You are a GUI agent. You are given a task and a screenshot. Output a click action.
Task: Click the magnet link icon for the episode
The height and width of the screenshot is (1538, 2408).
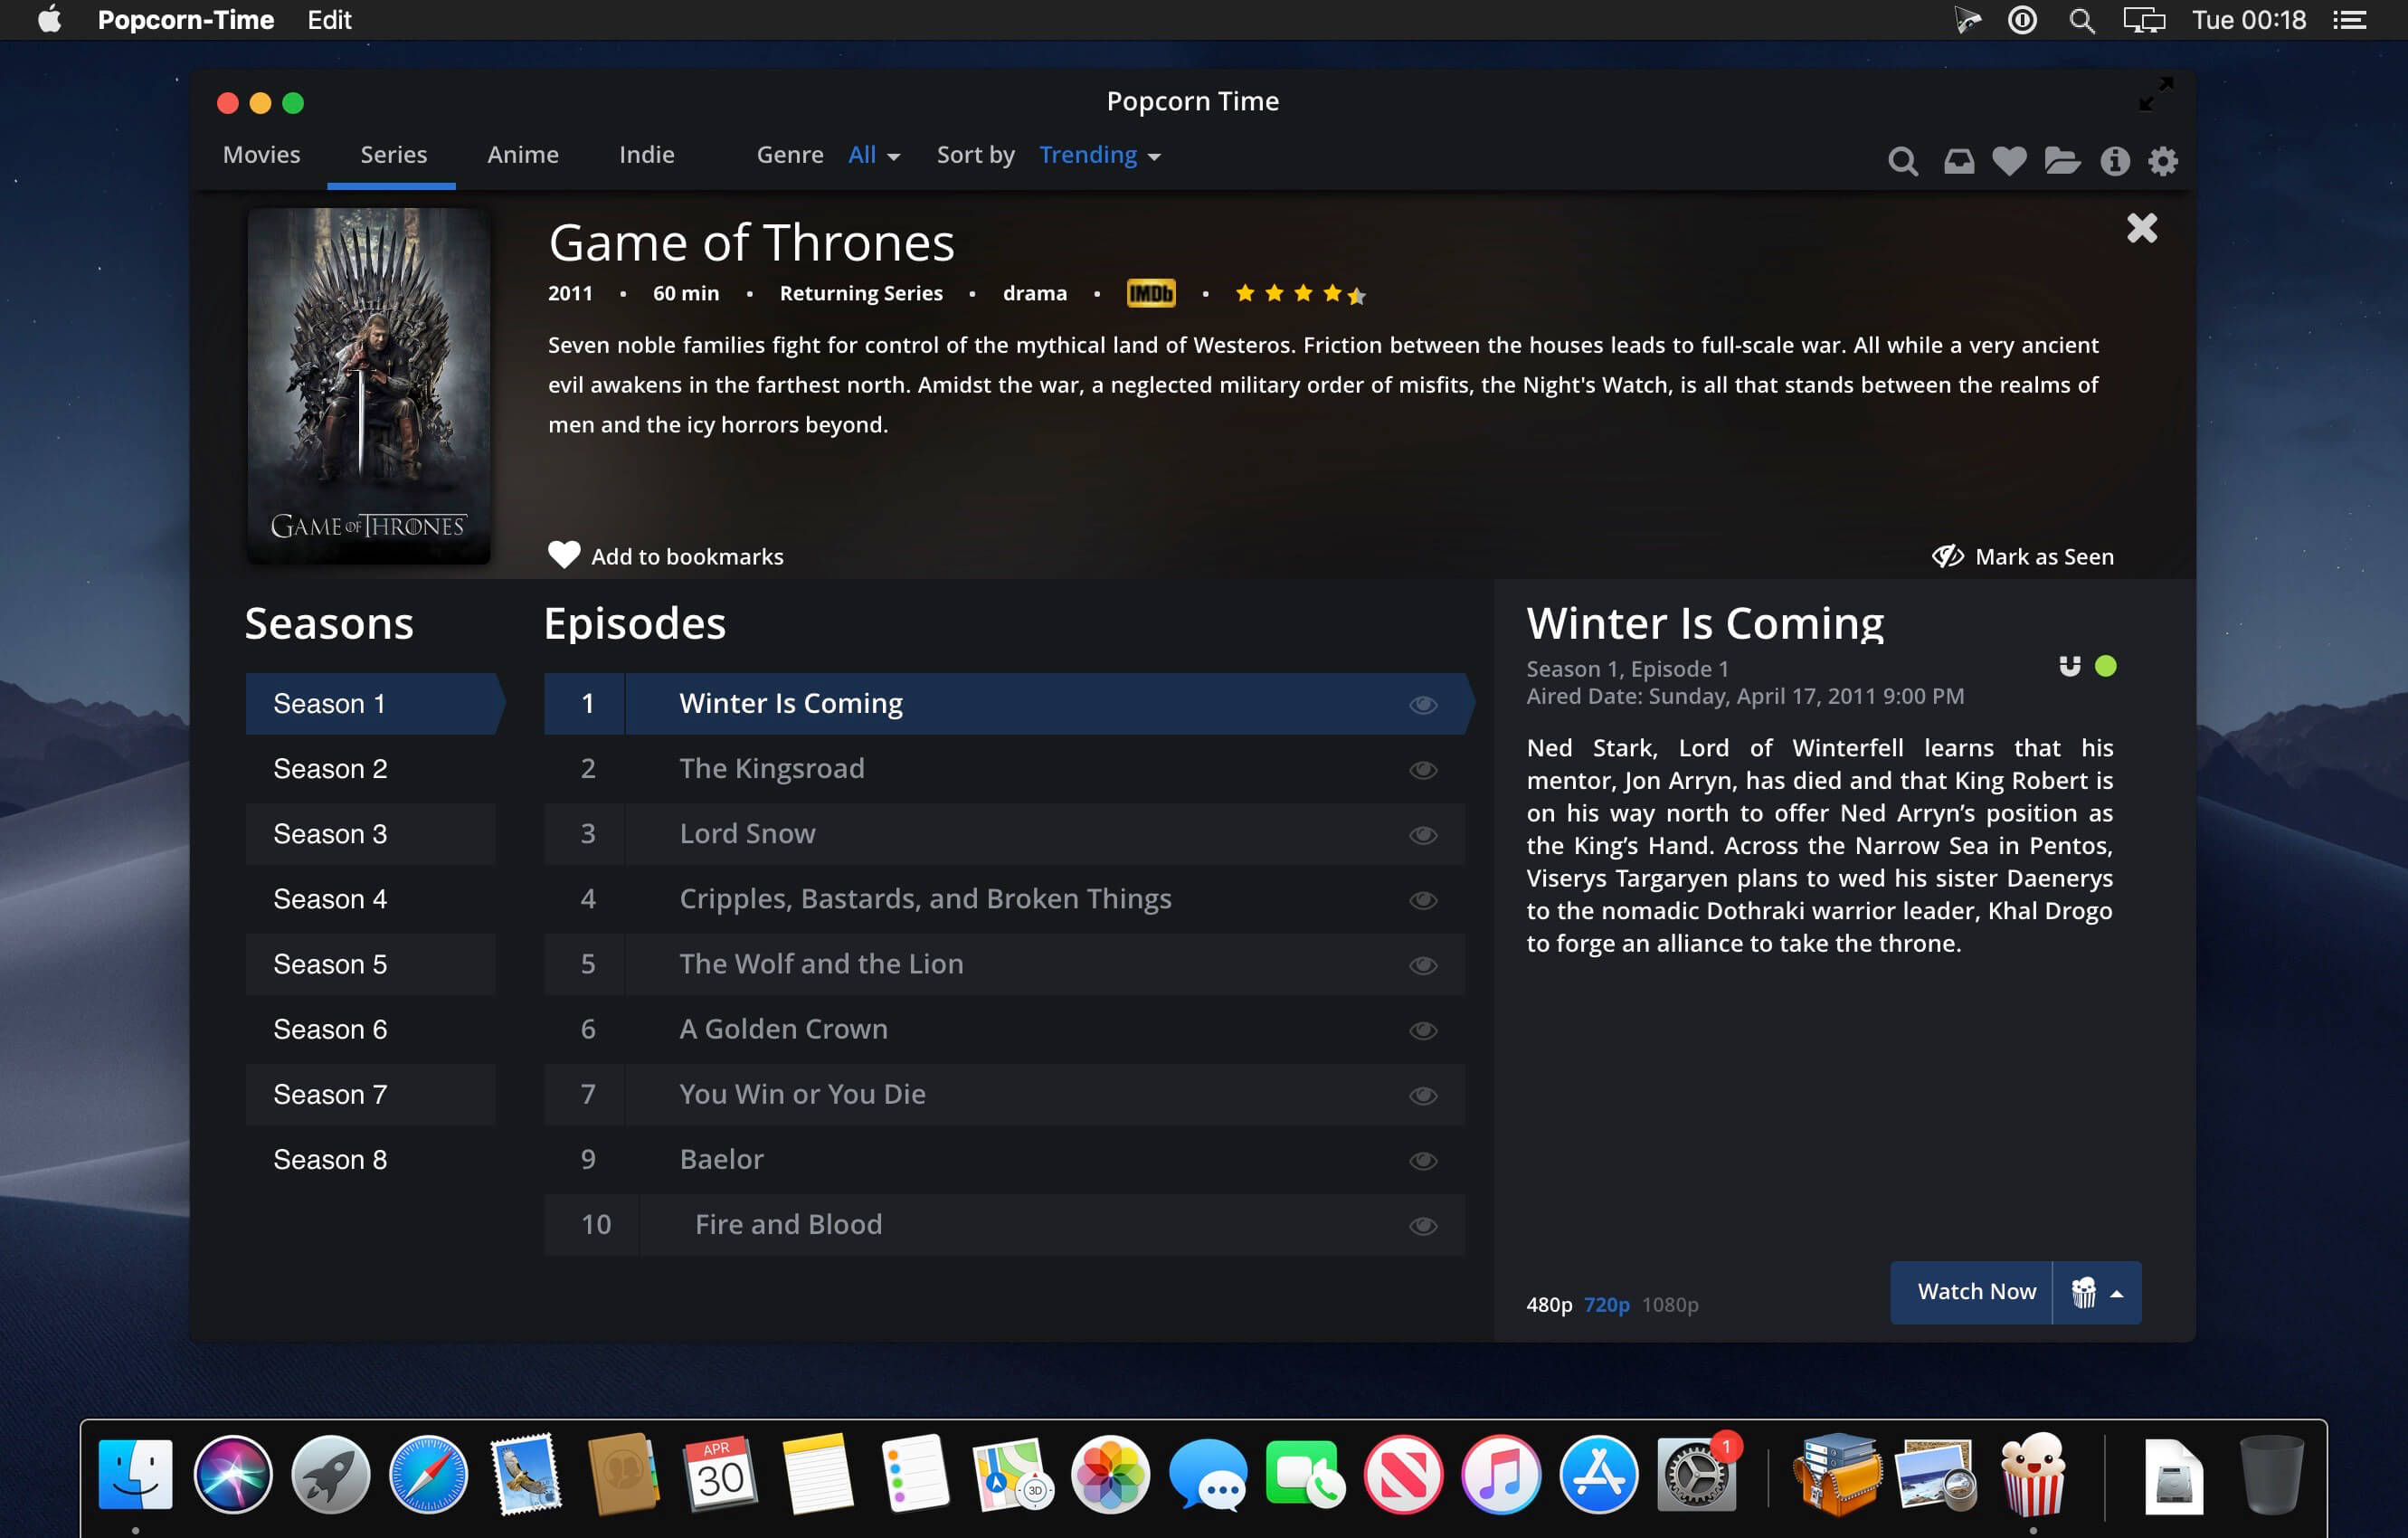pyautogui.click(x=2069, y=666)
